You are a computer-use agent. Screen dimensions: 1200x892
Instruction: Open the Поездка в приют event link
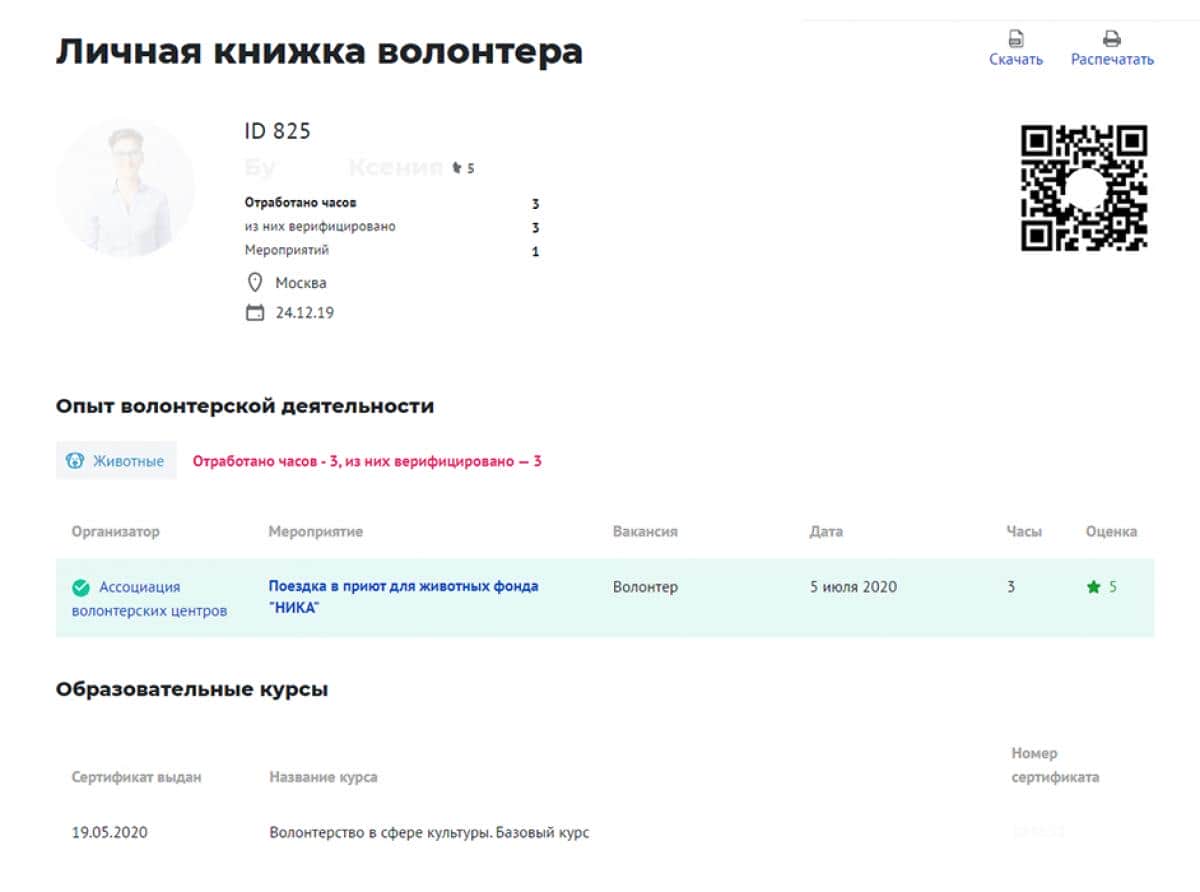[x=403, y=597]
